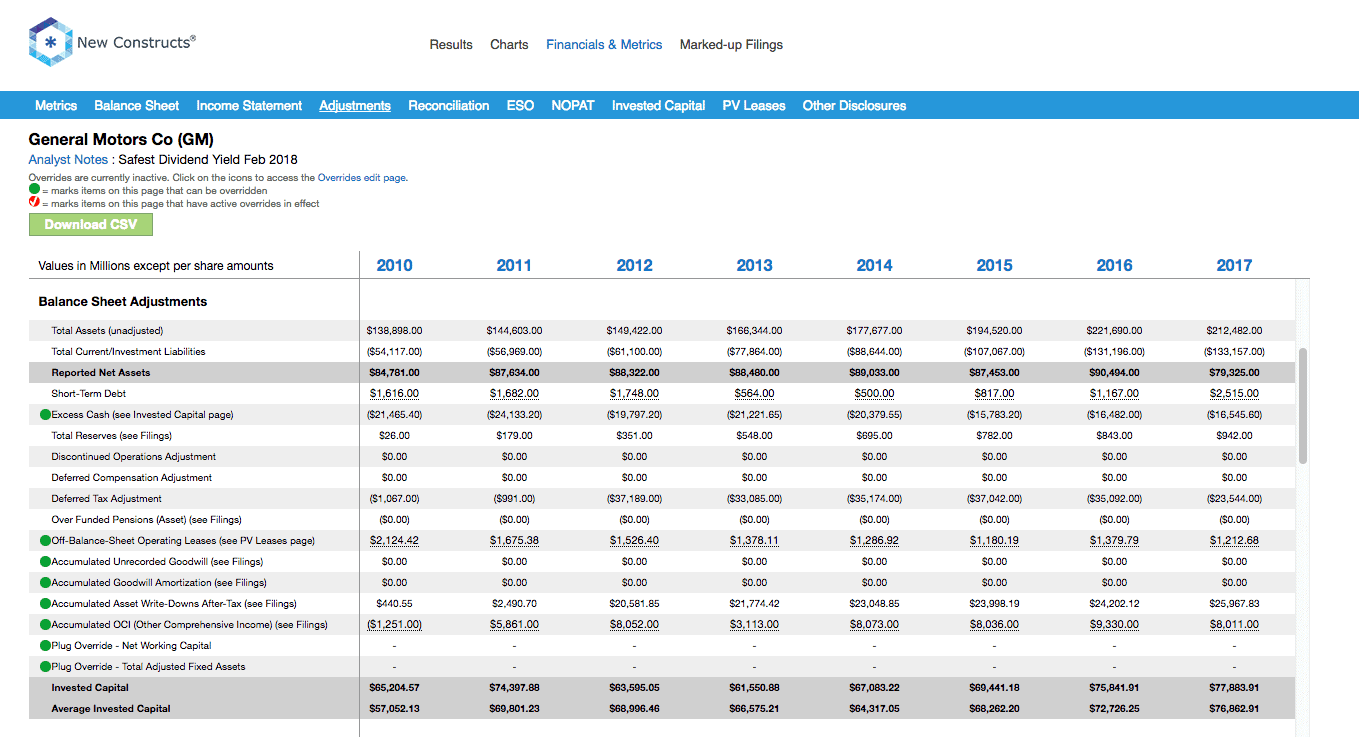Open the 2017 year header
This screenshot has height=737, width=1359.
[x=1234, y=265]
